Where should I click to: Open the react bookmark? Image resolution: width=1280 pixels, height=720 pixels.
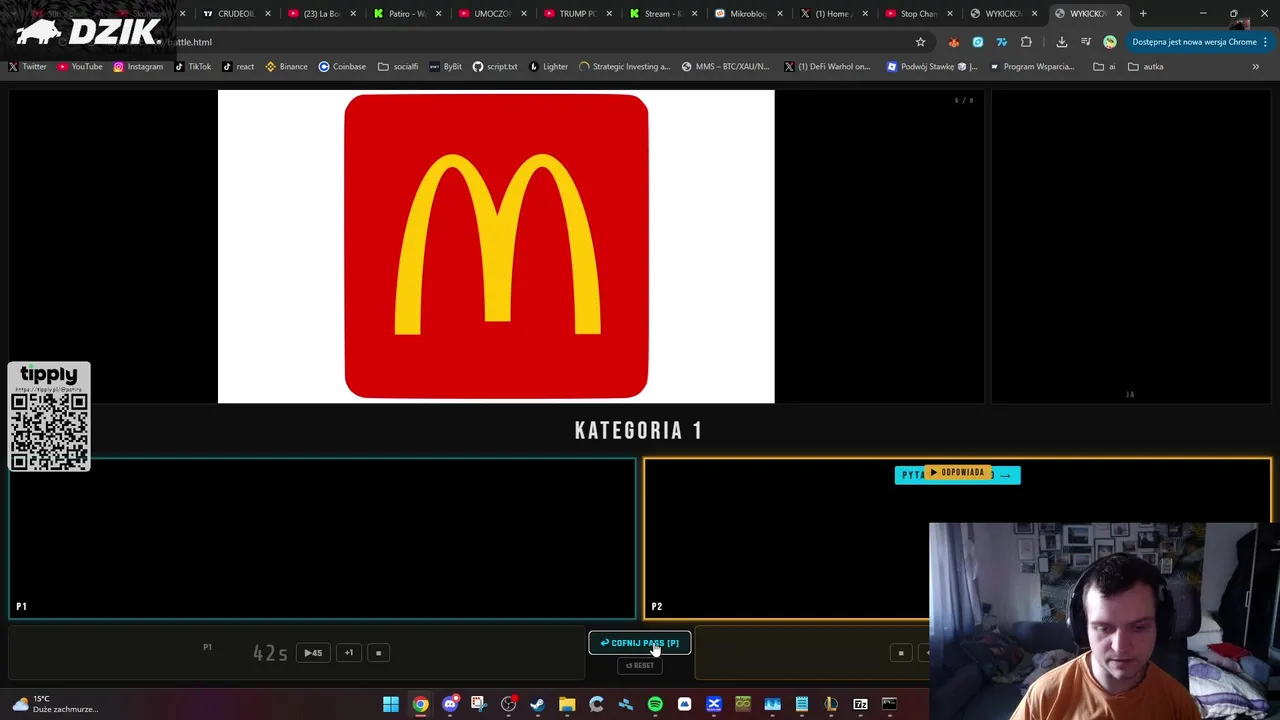[238, 67]
